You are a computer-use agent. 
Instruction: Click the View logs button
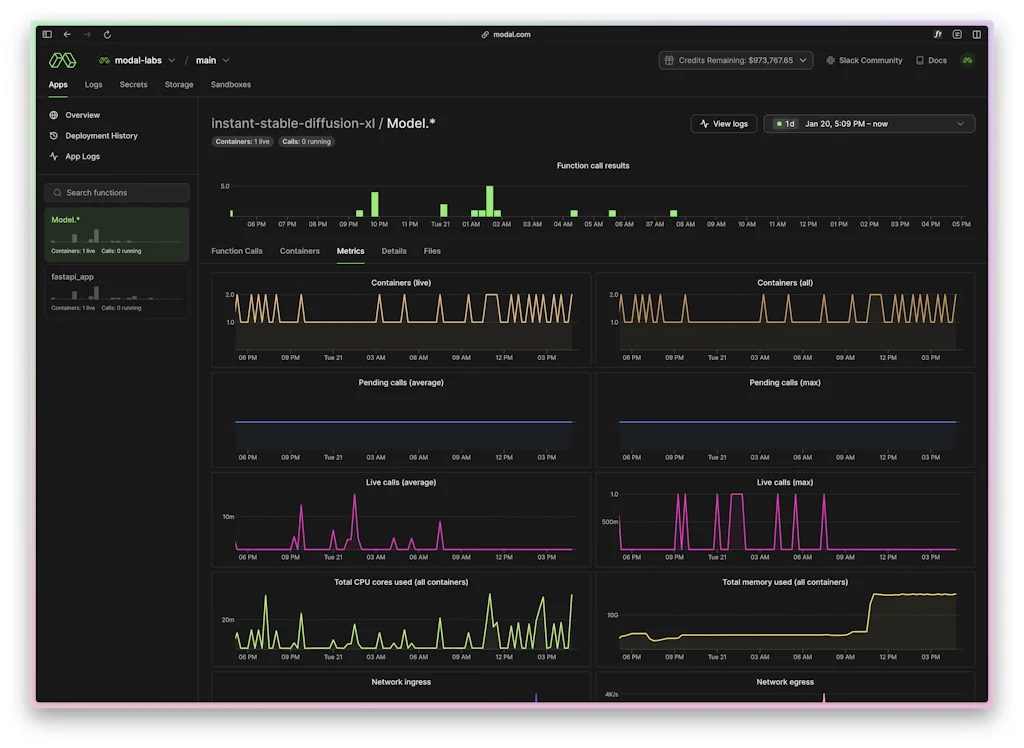click(723, 123)
